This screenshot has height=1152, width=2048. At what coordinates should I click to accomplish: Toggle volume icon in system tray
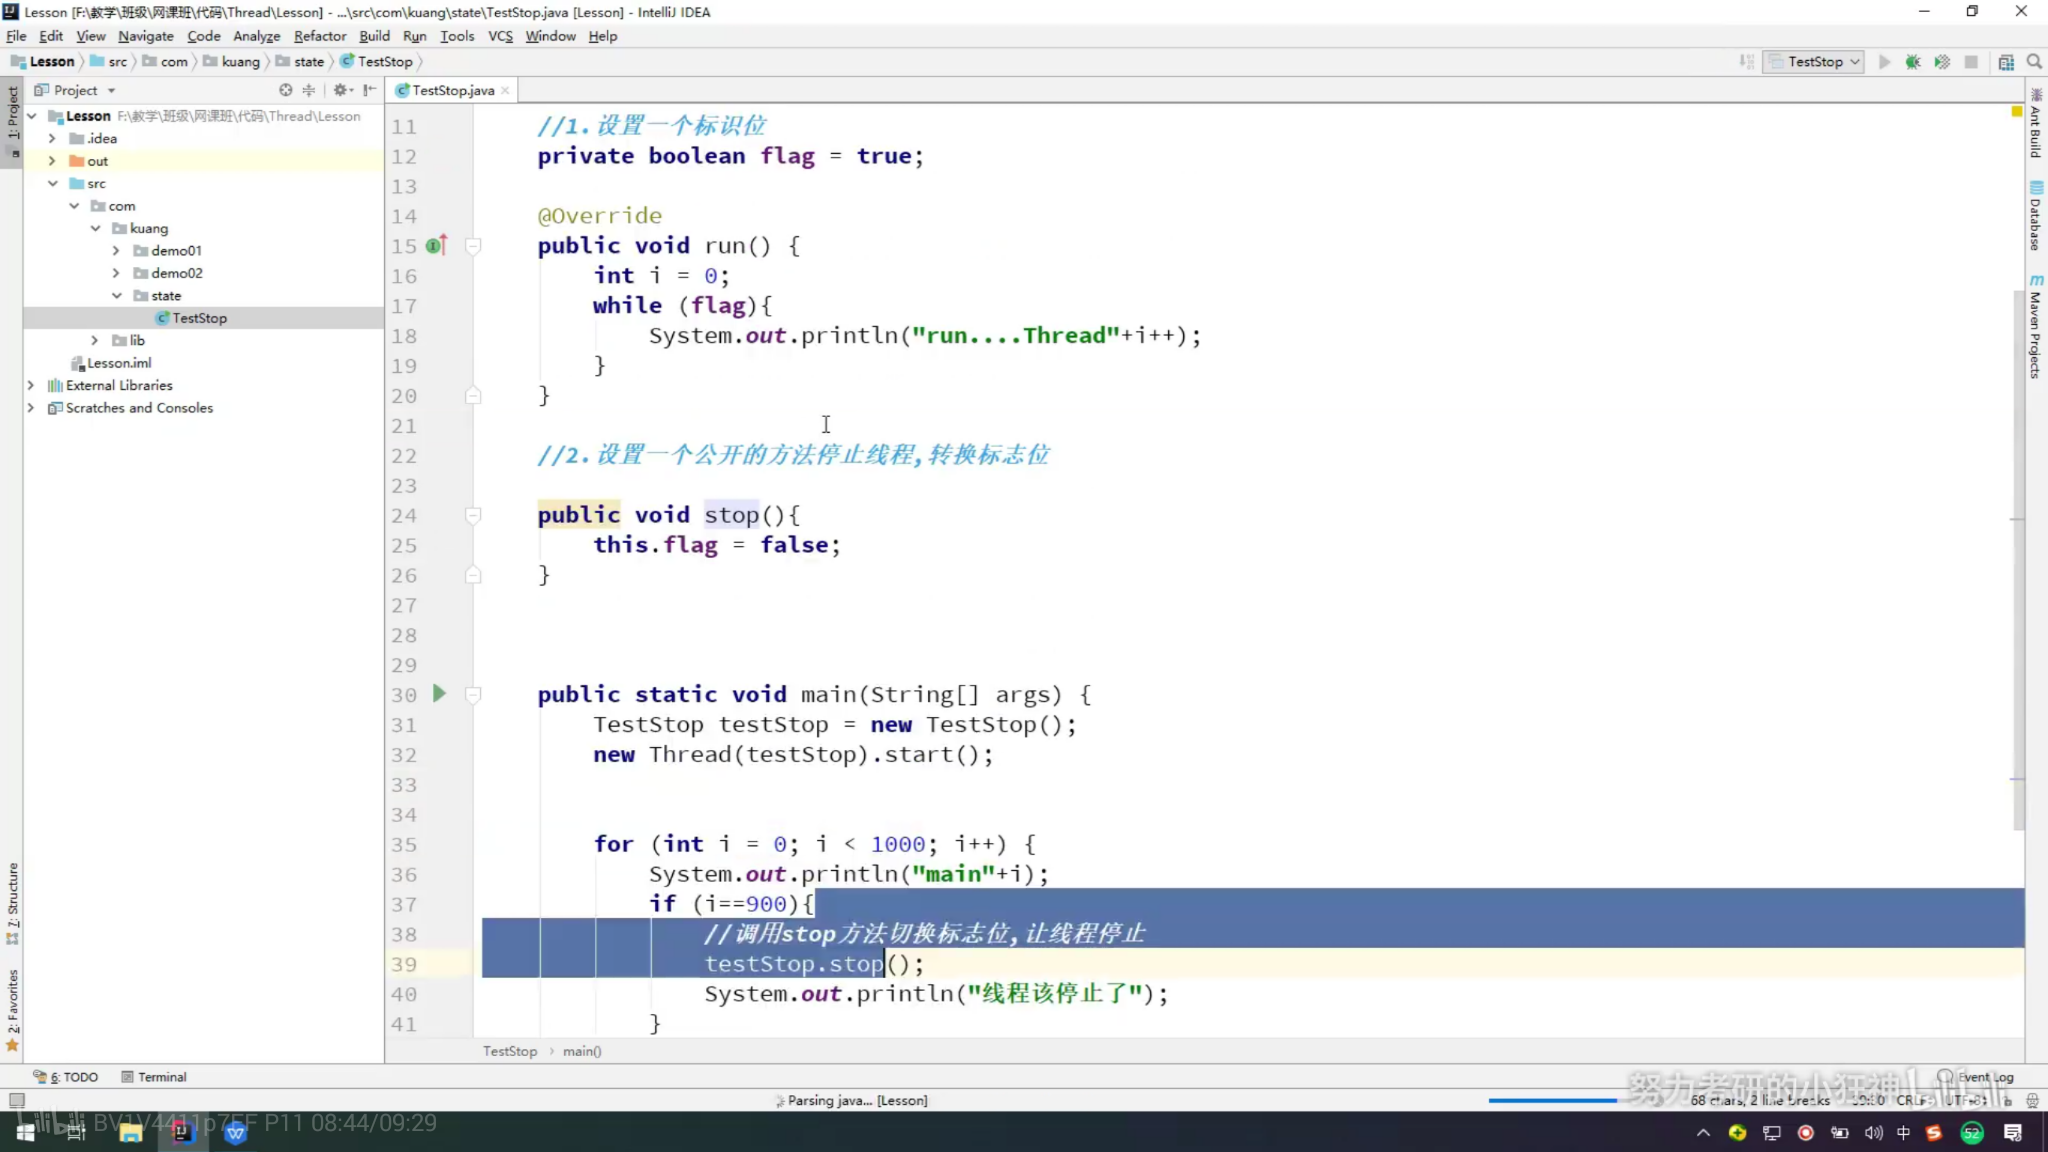pos(1873,1133)
